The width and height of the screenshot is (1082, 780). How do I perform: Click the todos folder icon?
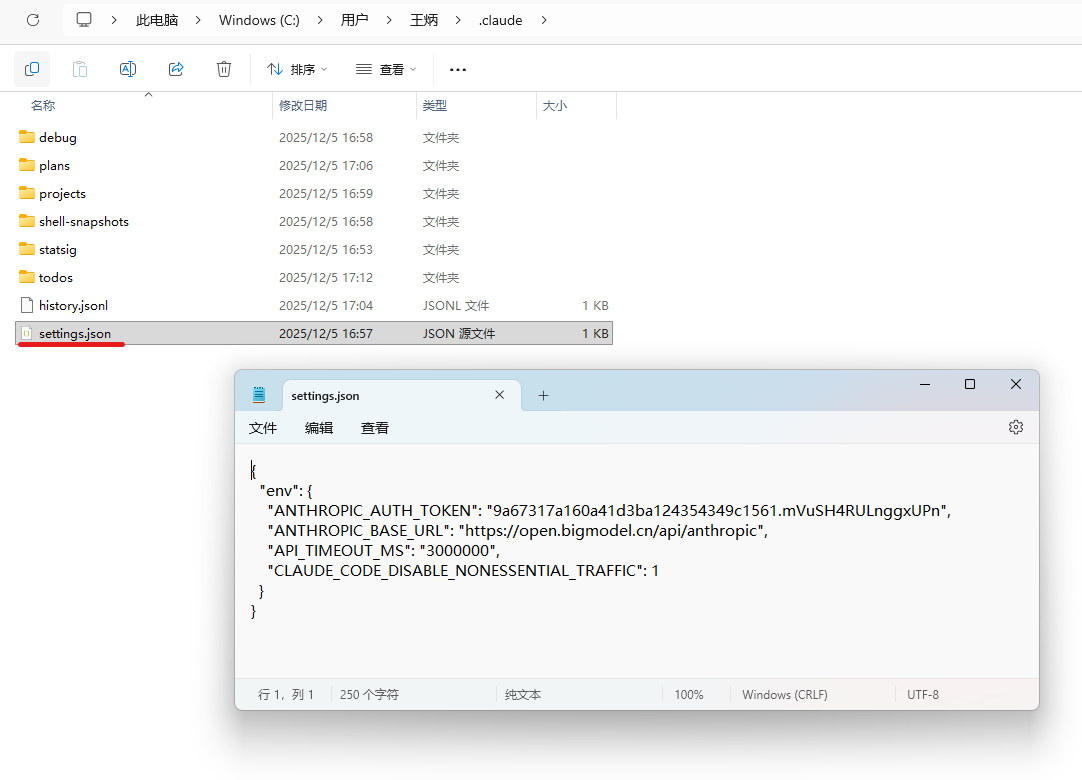click(x=27, y=277)
